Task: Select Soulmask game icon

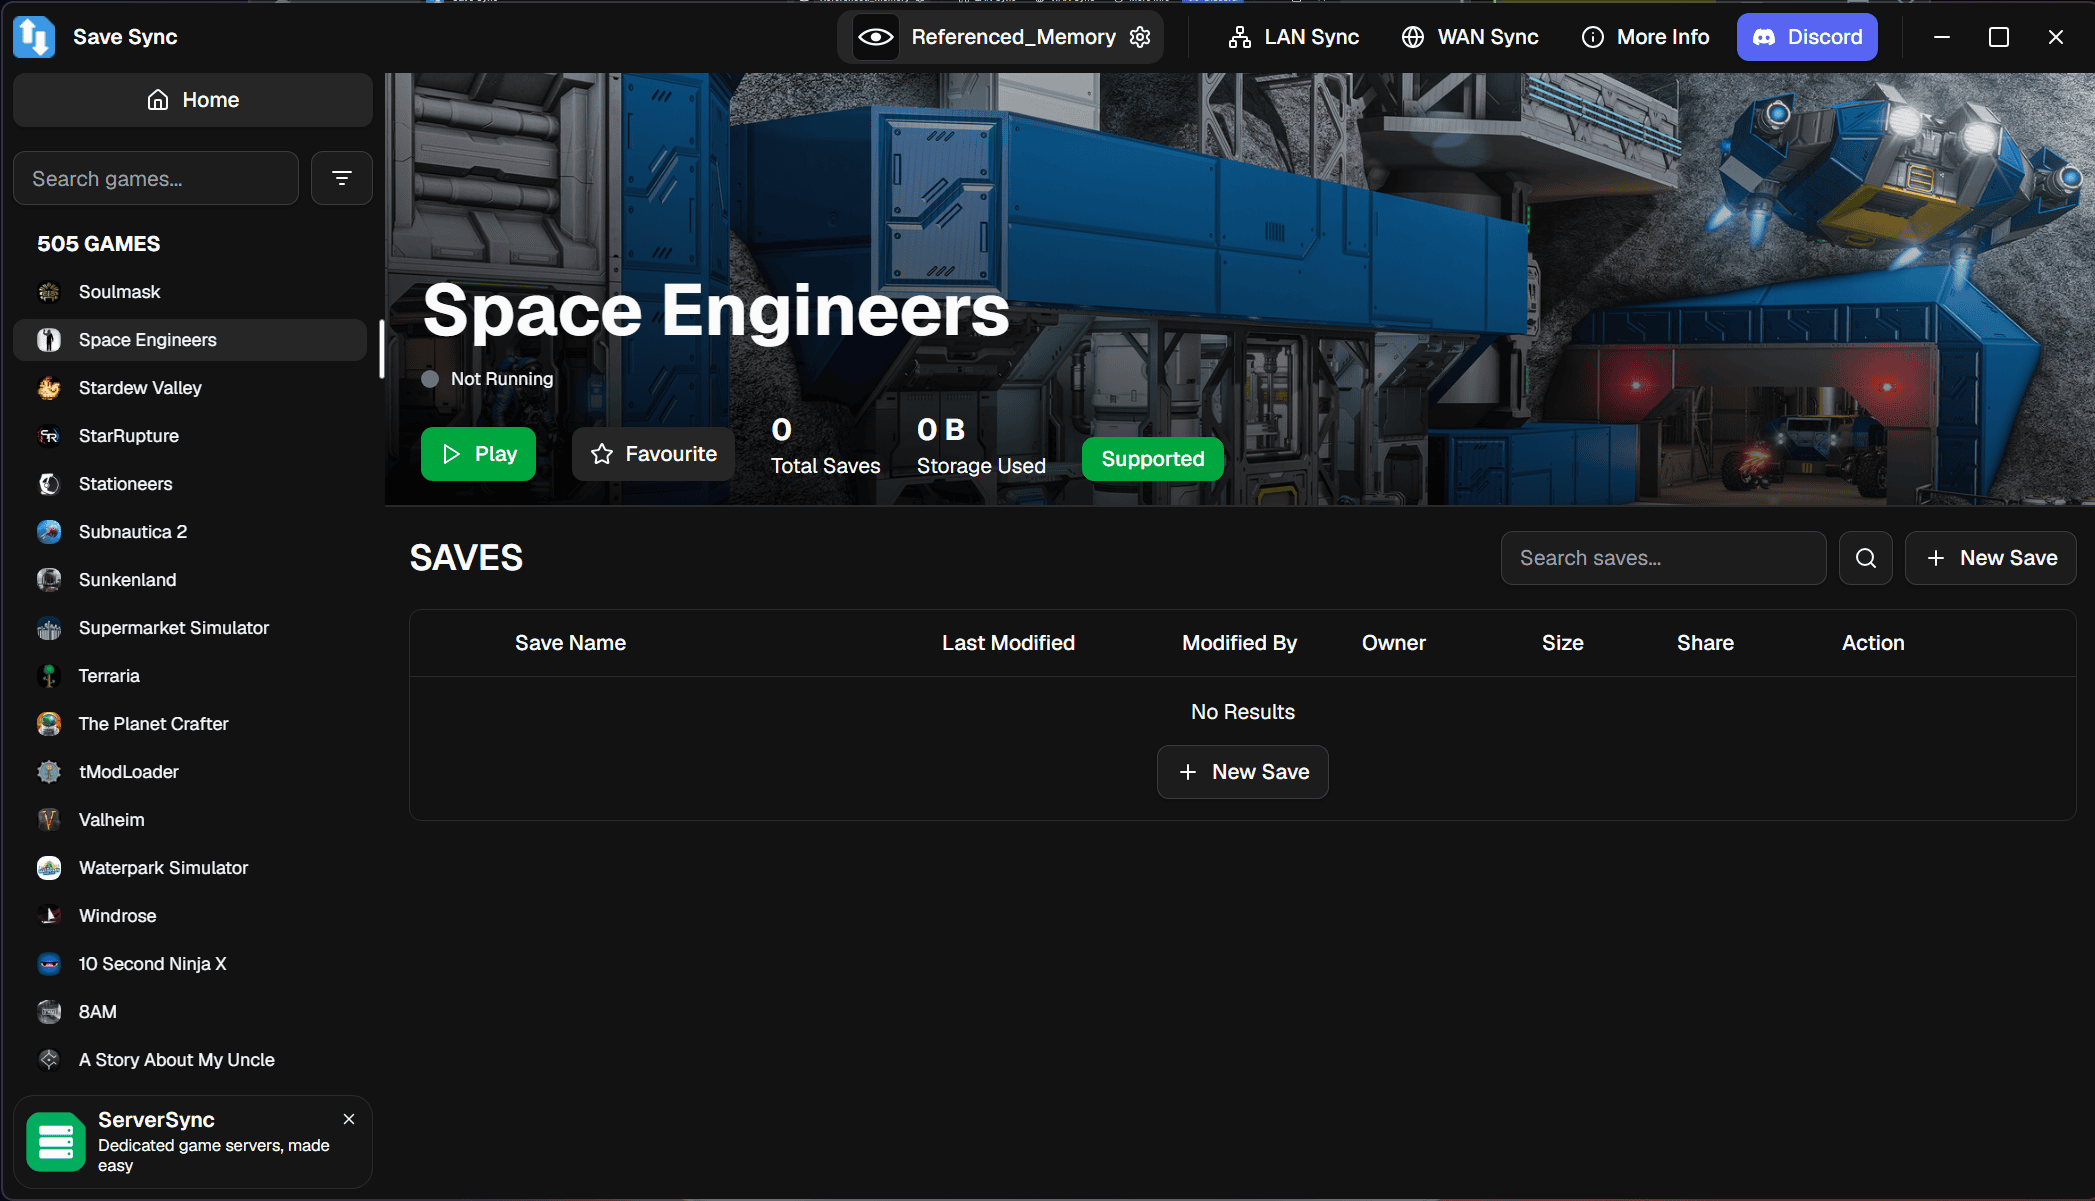Action: coord(49,292)
